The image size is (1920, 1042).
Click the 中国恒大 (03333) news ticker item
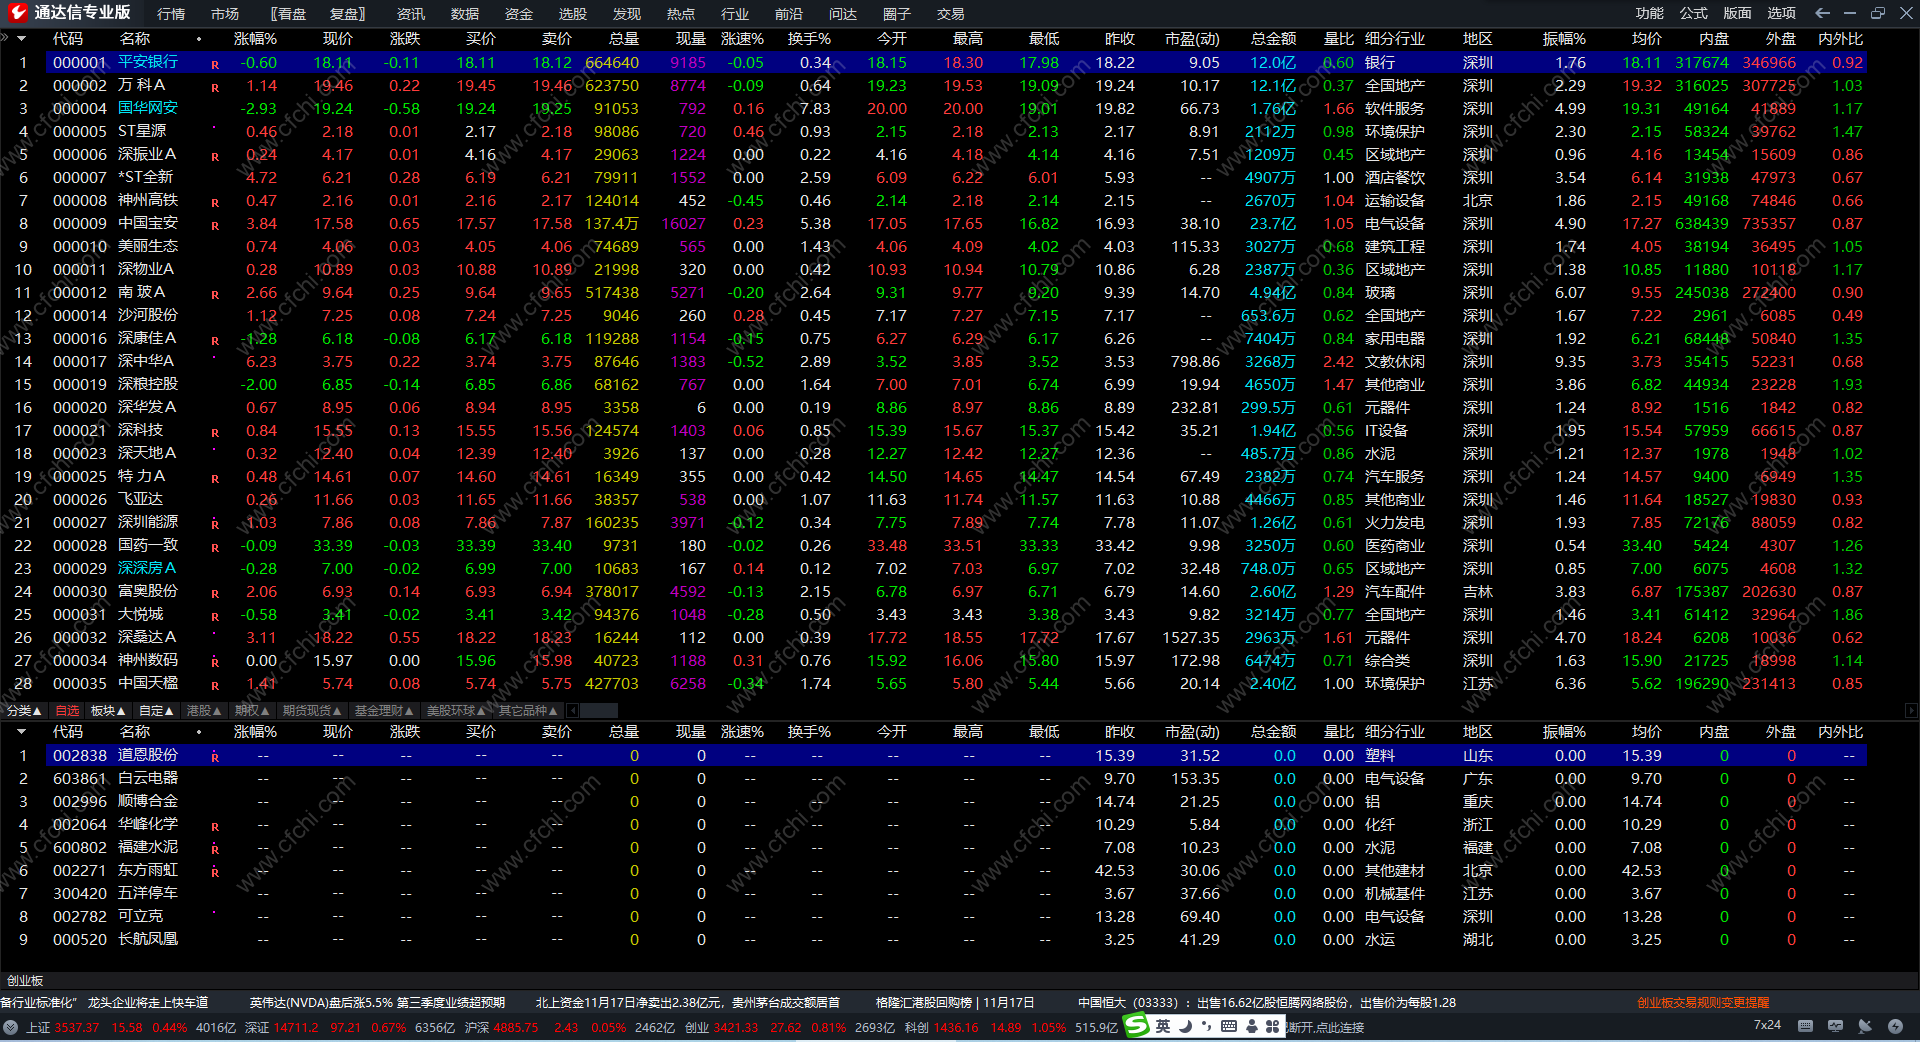pyautogui.click(x=1267, y=1002)
